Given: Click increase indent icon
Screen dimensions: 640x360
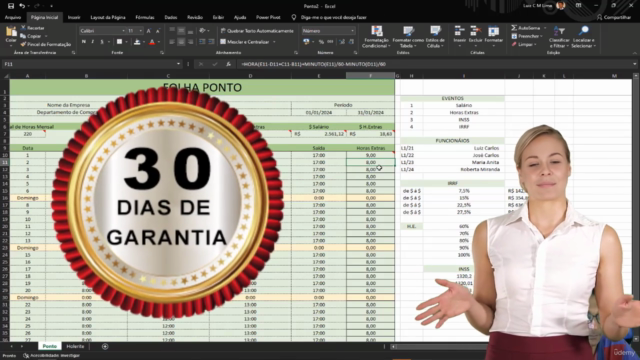Looking at the screenshot, I should (211, 42).
